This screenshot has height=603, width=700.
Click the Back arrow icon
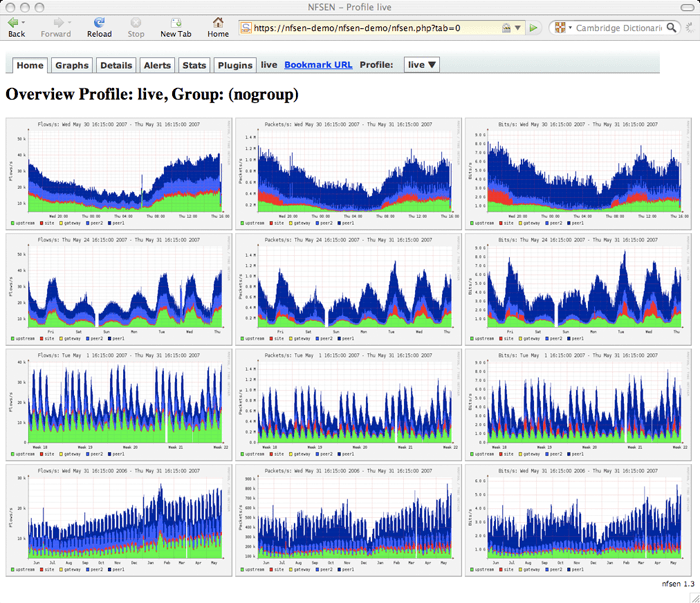[13, 22]
